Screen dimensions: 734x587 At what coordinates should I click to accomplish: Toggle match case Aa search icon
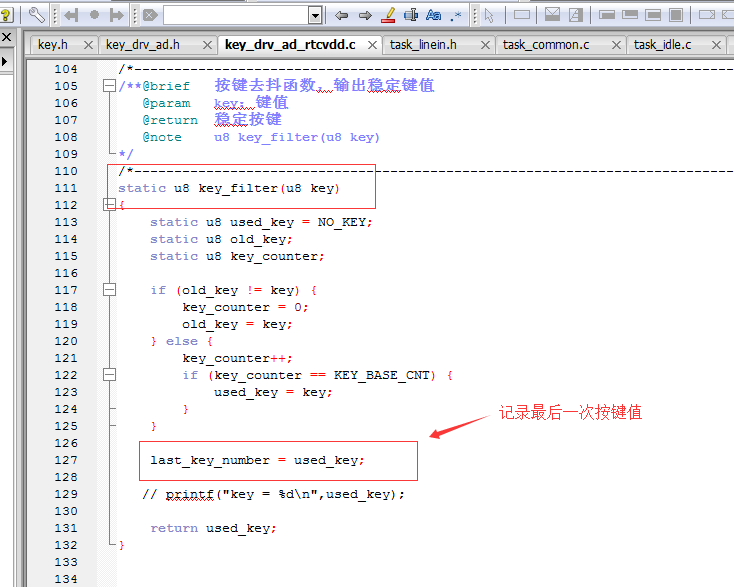[433, 15]
